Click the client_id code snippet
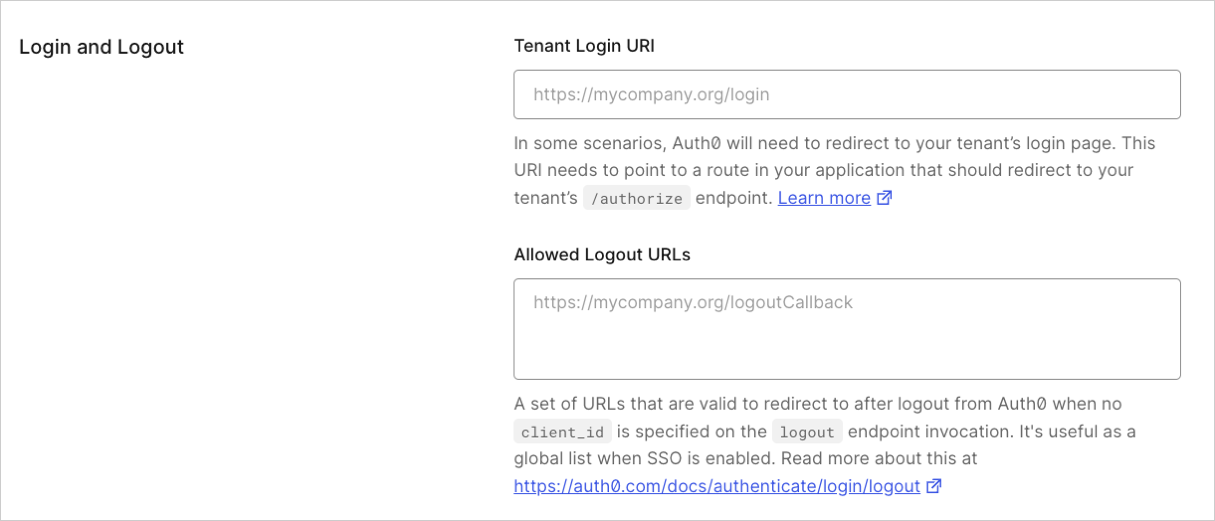Image resolution: width=1215 pixels, height=521 pixels. click(x=563, y=432)
